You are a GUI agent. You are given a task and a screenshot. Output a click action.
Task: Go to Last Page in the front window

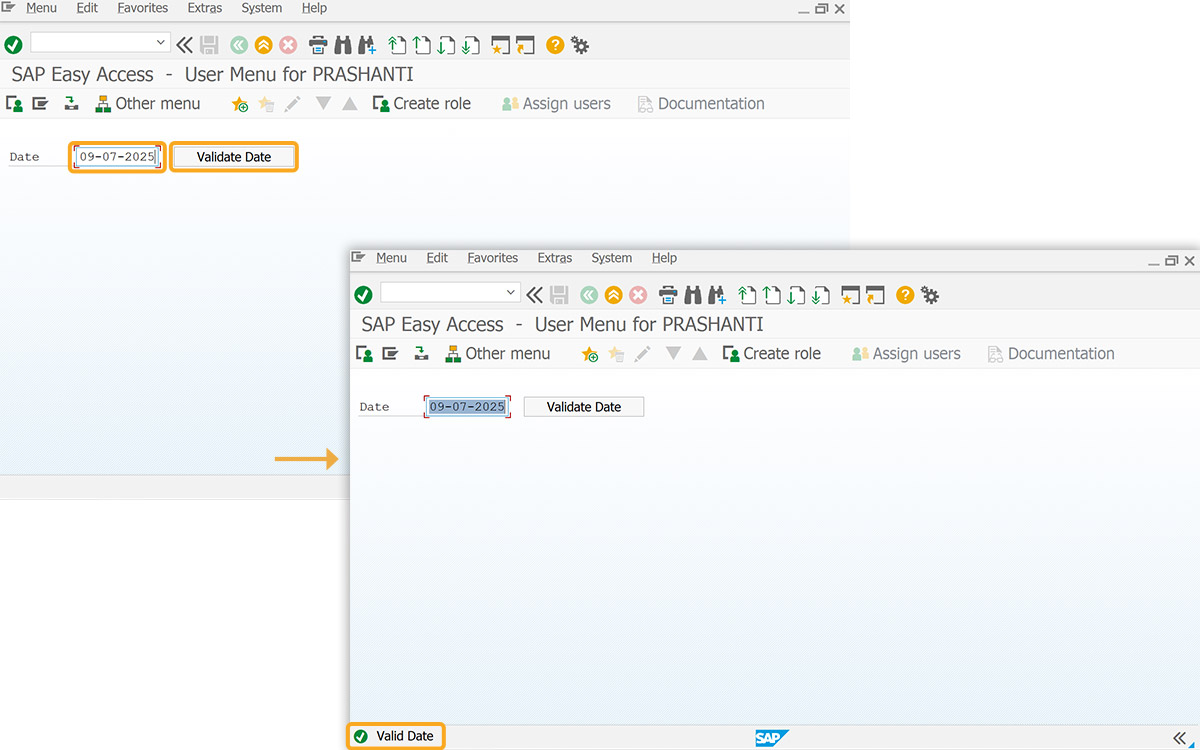(820, 295)
